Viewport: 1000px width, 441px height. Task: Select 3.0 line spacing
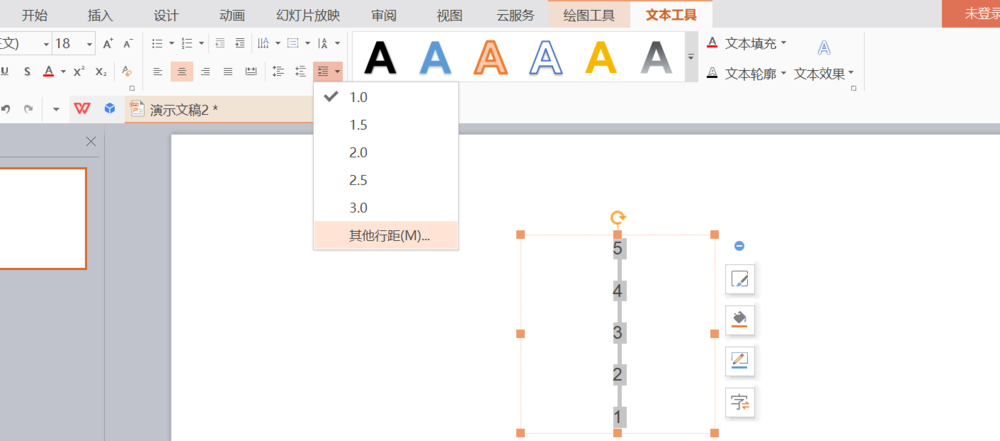pyautogui.click(x=386, y=207)
